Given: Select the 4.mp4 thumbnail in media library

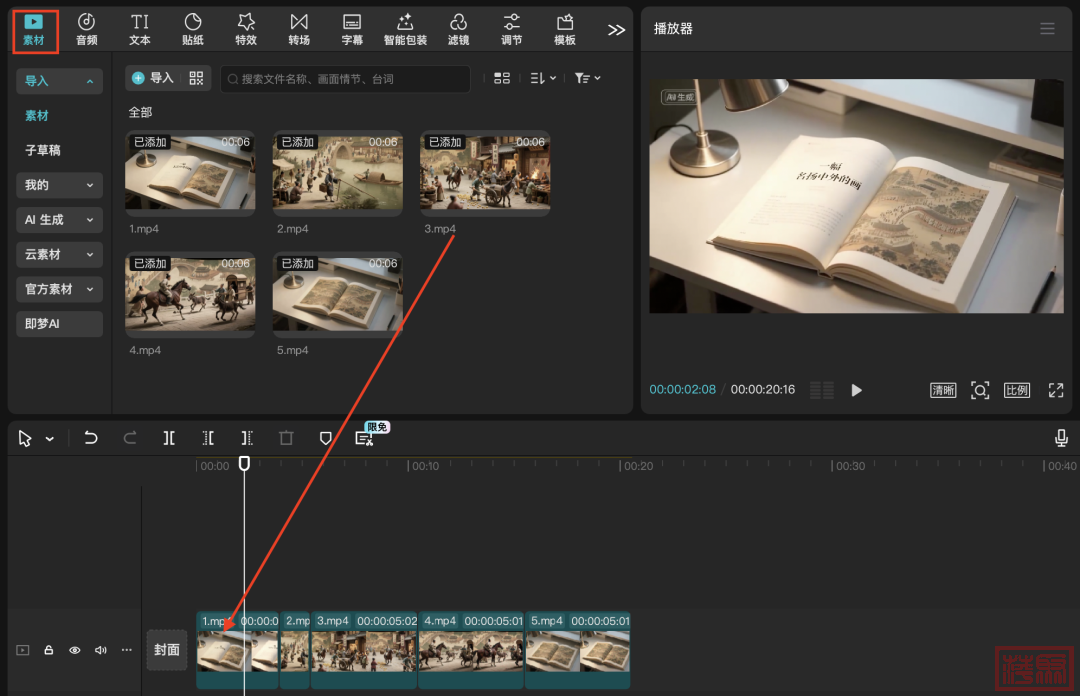Looking at the screenshot, I should tap(190, 295).
